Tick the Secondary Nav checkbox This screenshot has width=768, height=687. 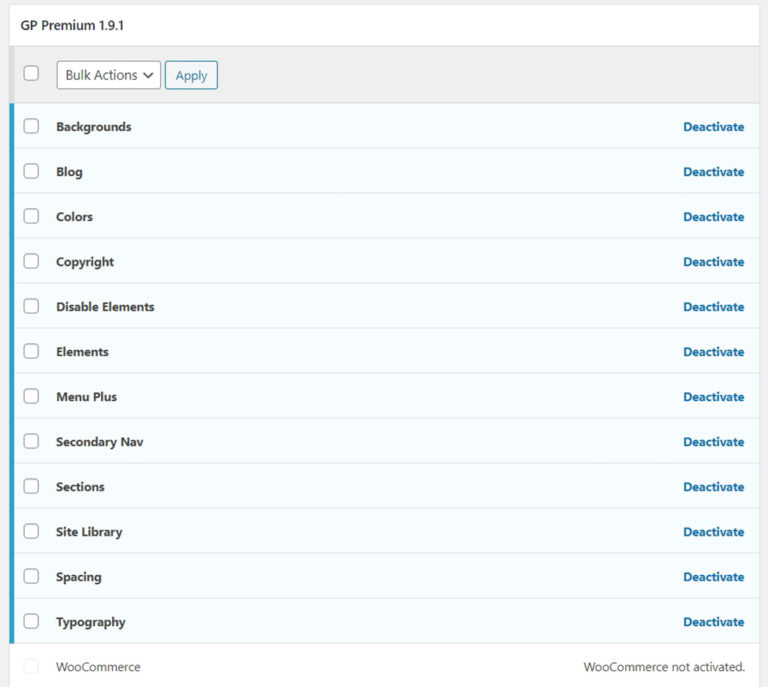click(x=31, y=442)
